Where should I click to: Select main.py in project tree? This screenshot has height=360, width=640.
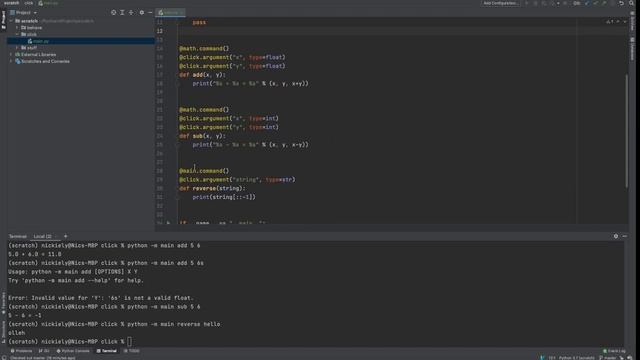(x=81, y=41)
